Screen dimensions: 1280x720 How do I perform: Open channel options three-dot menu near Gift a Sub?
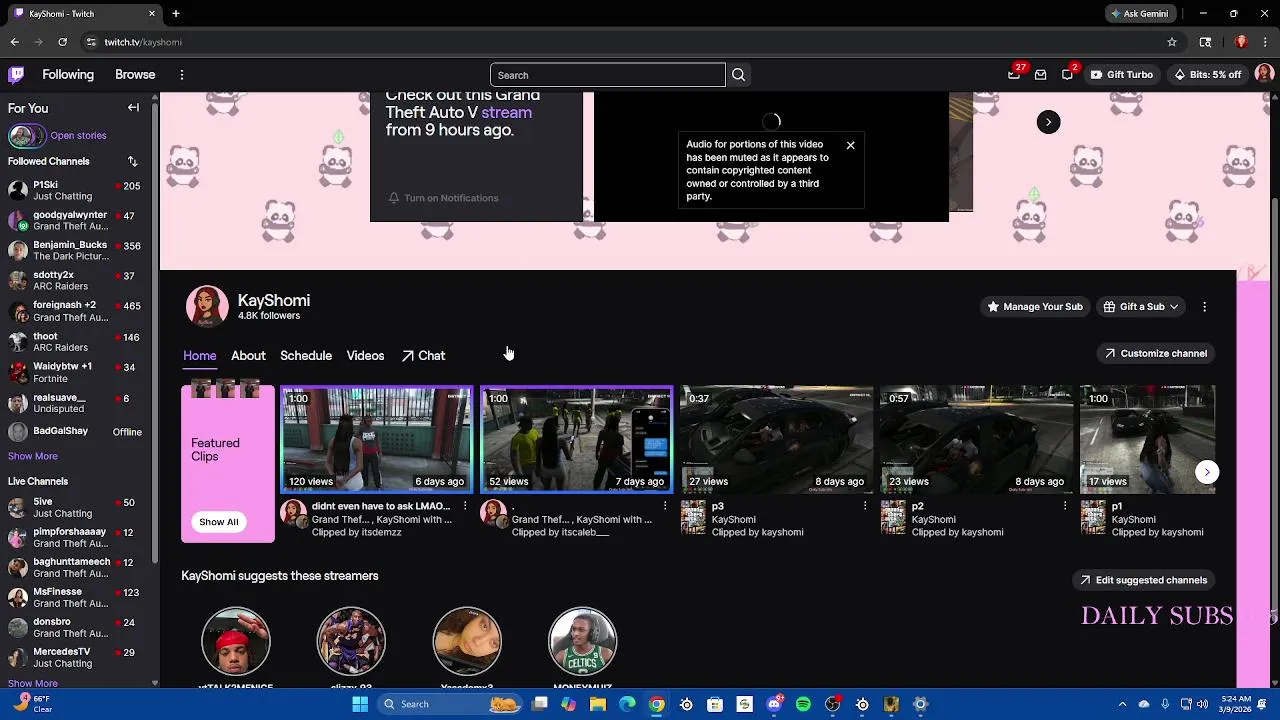tap(1204, 306)
